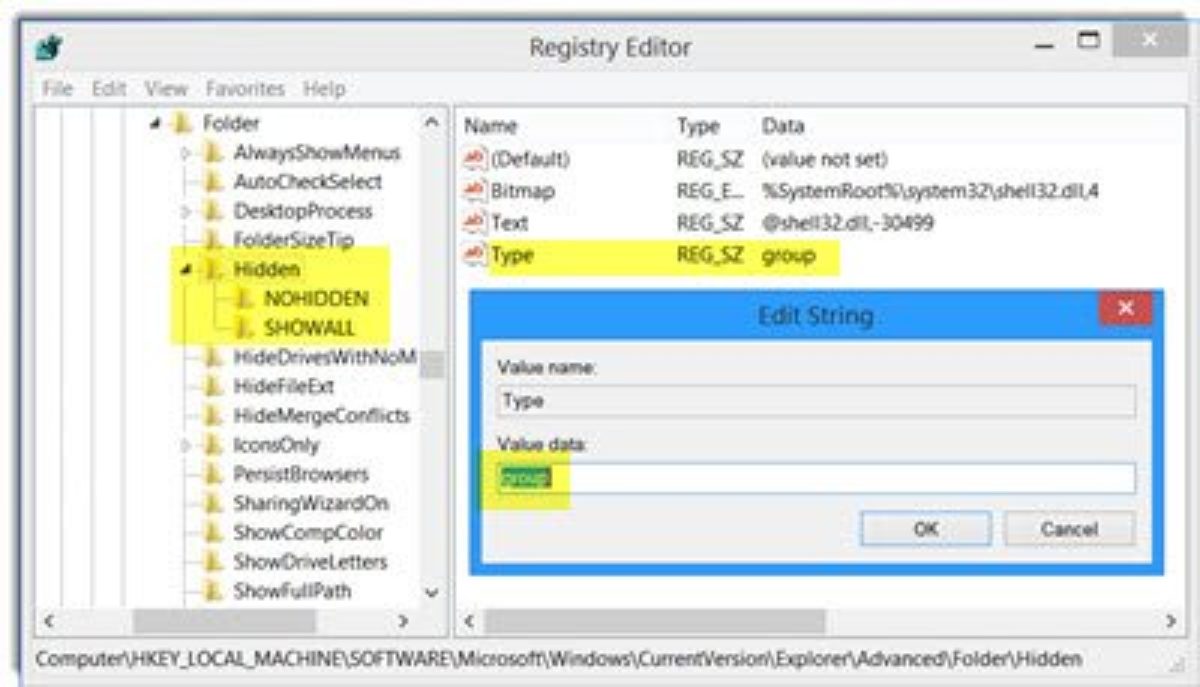Select the NOHIDDEN subkey
This screenshot has height=687, width=1200.
tap(316, 299)
